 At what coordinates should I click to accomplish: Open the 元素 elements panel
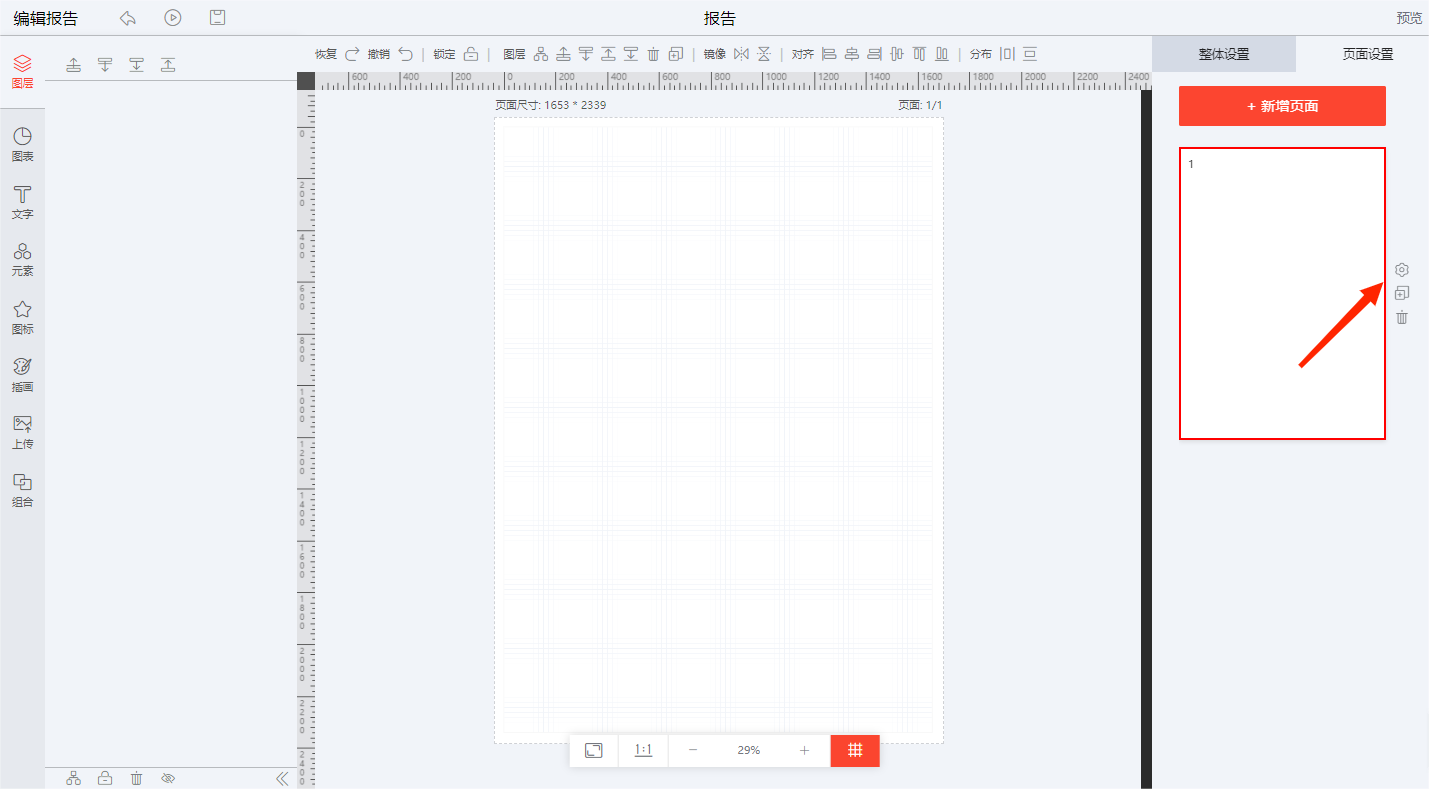[22, 258]
